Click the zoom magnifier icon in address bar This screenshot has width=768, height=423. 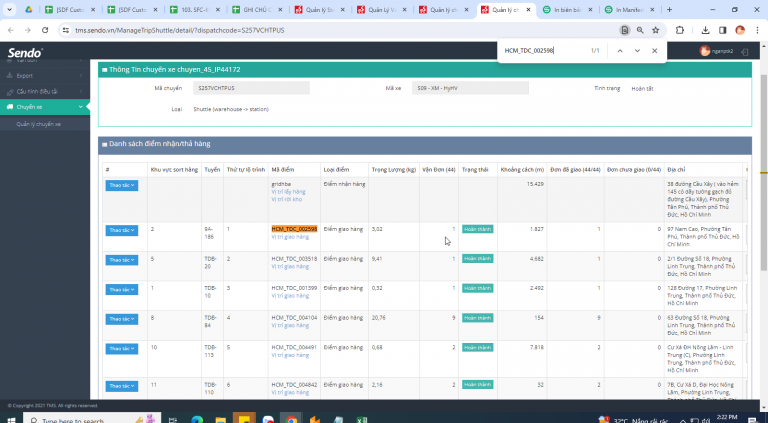(640, 30)
